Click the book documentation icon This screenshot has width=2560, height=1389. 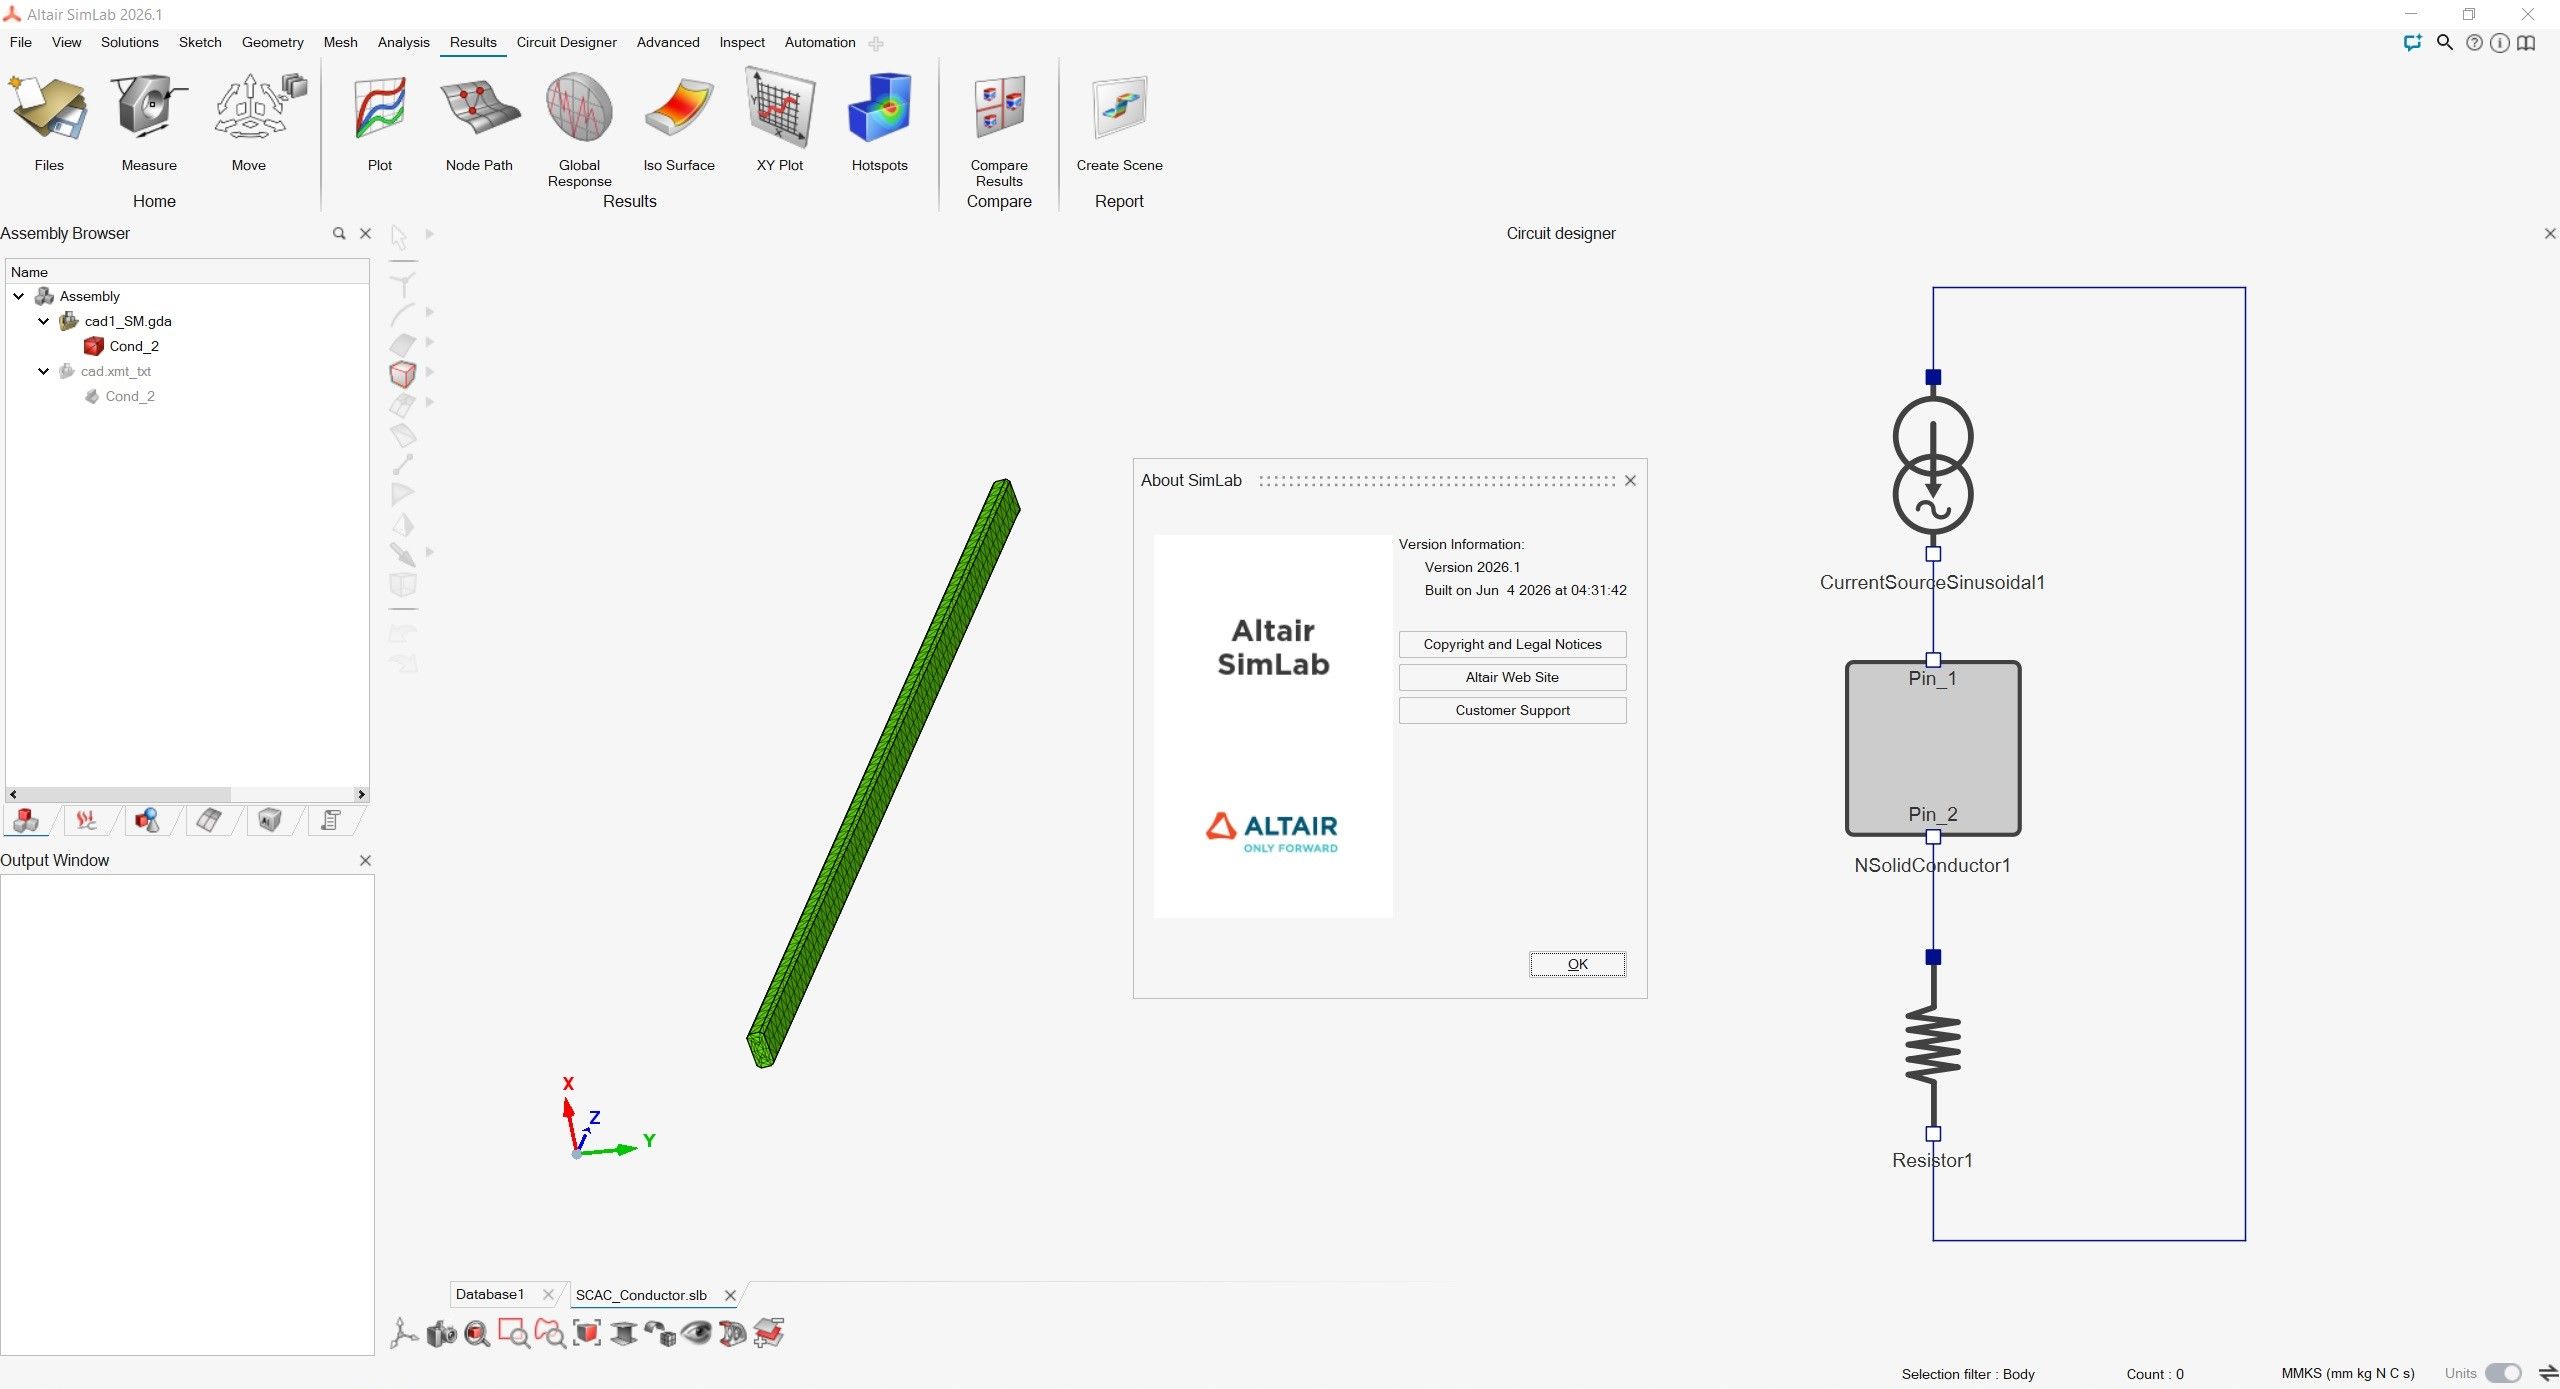[x=2527, y=43]
